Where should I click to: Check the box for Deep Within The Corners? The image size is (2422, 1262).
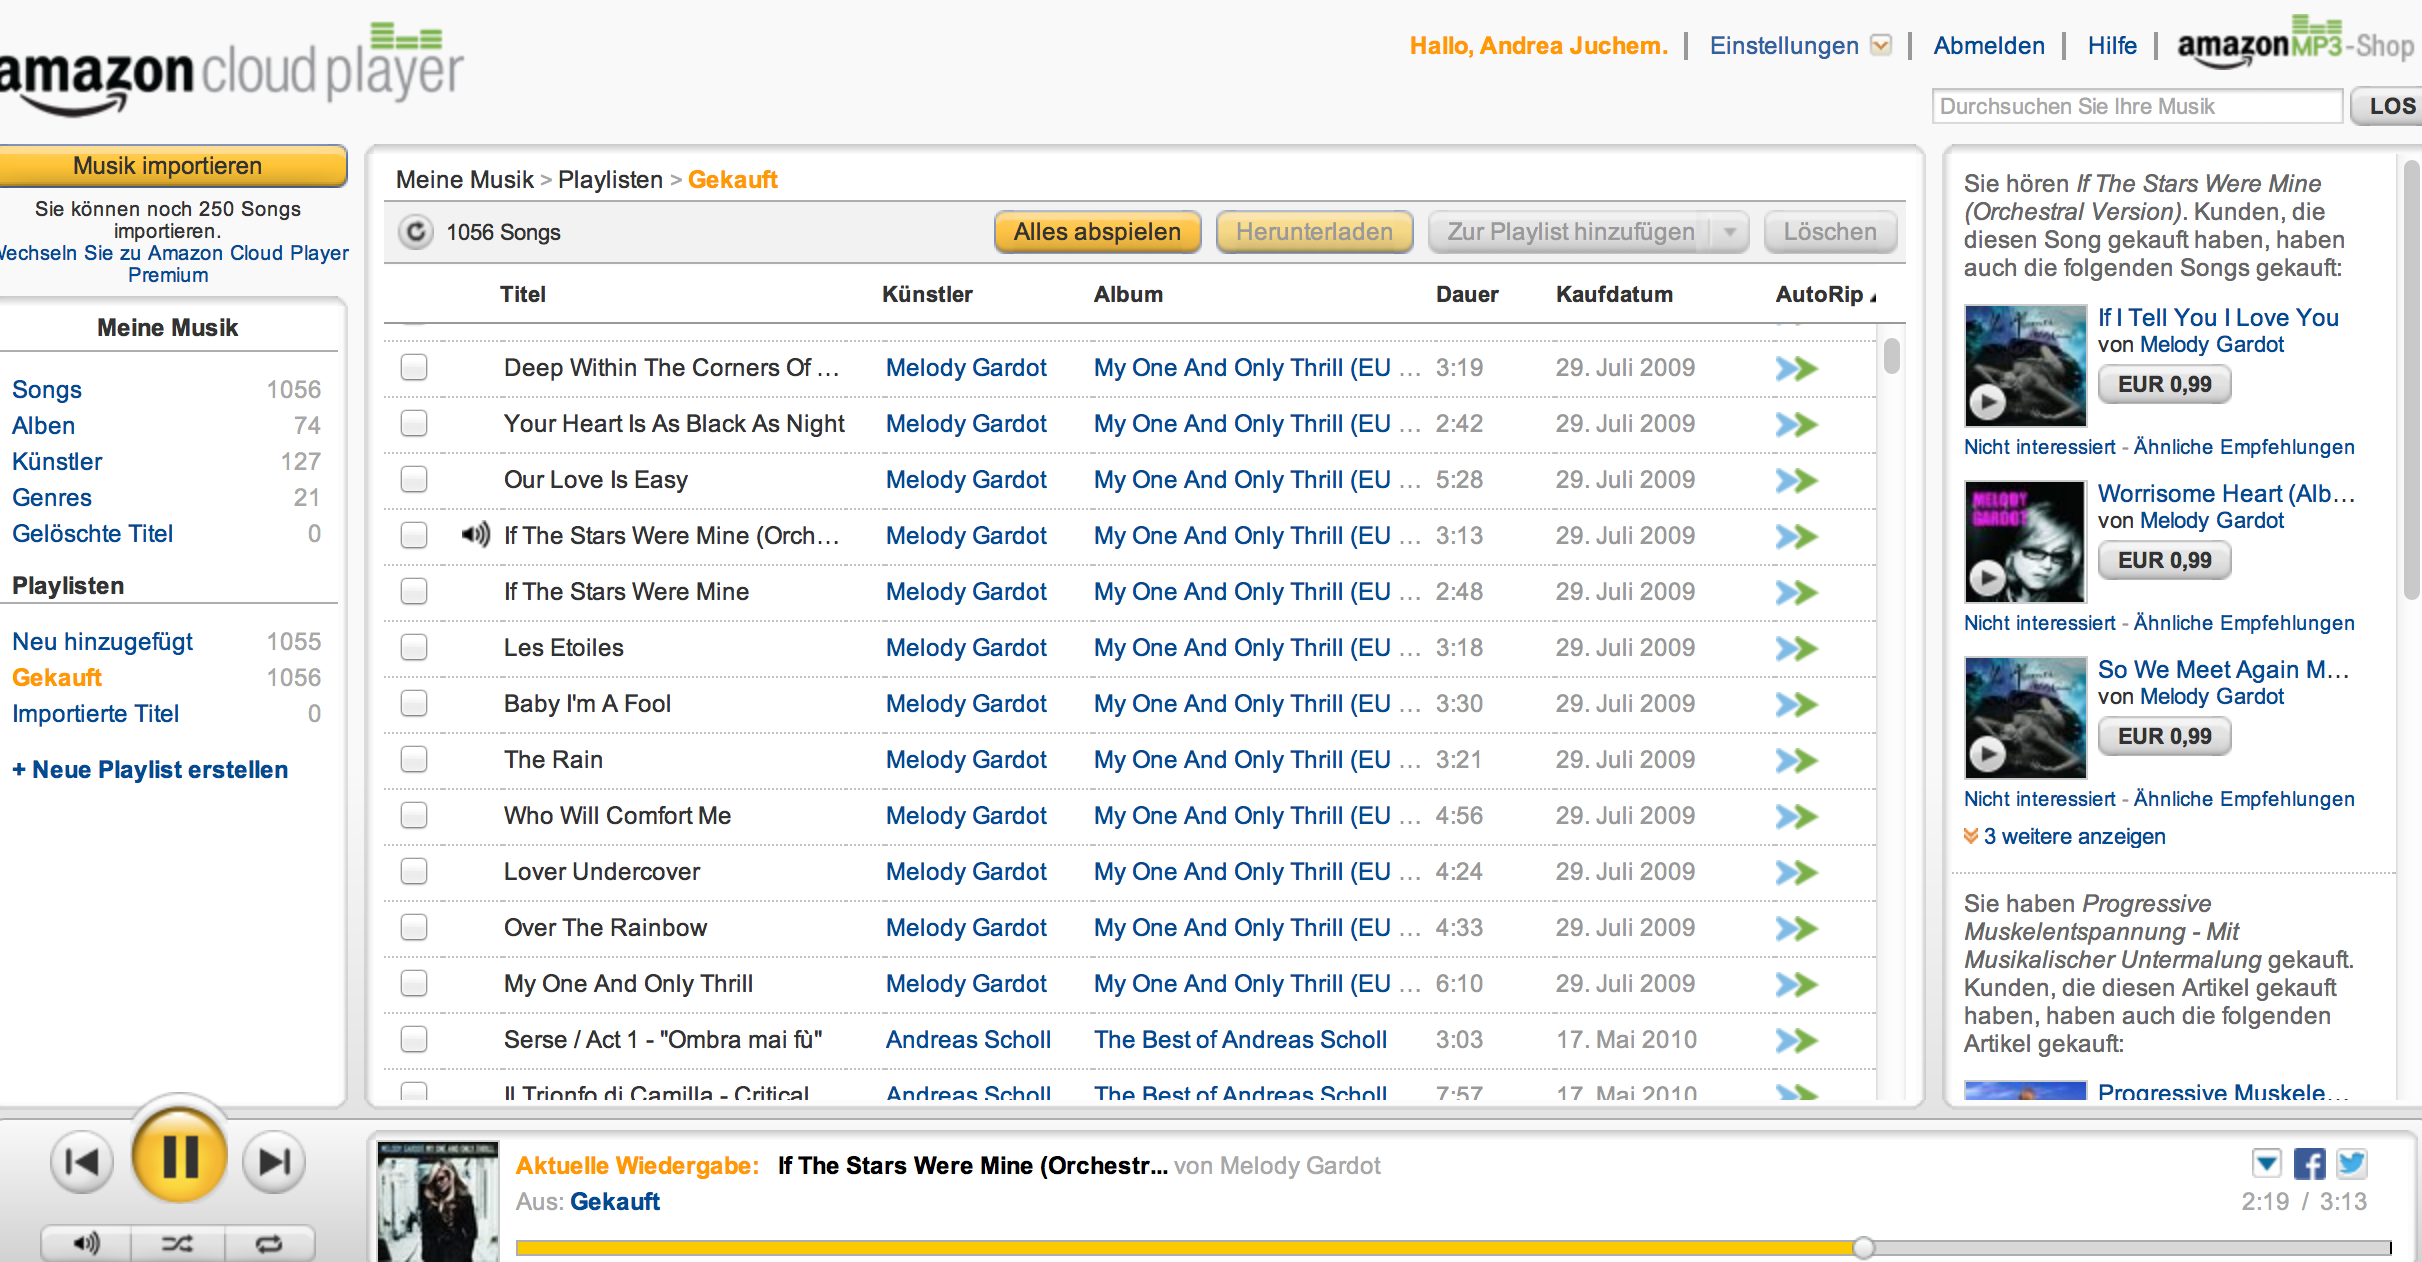[x=414, y=367]
